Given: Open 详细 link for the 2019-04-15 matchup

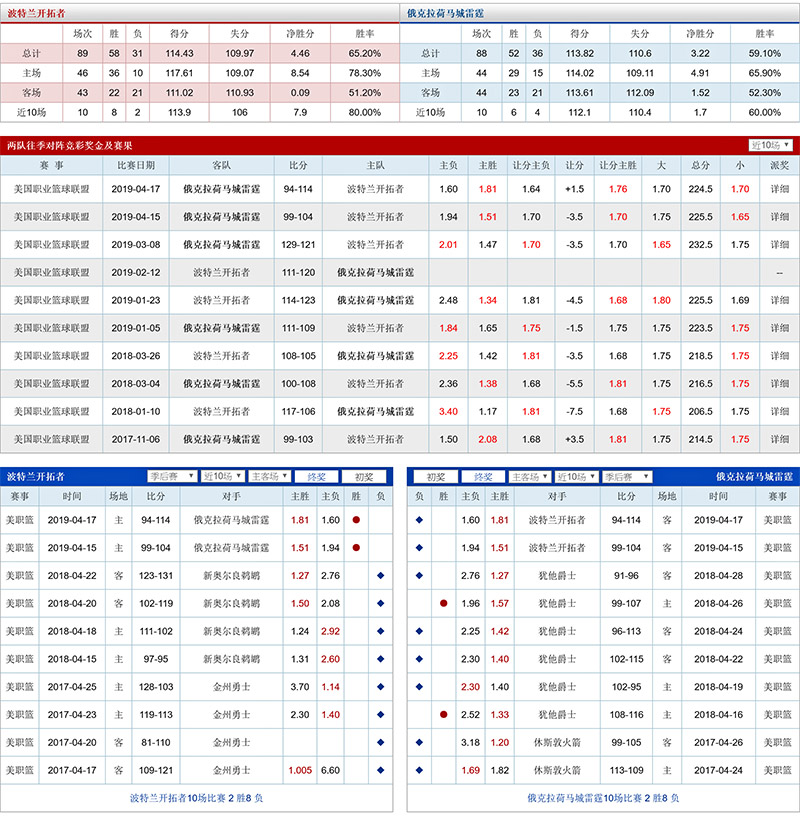Looking at the screenshot, I should (x=780, y=216).
